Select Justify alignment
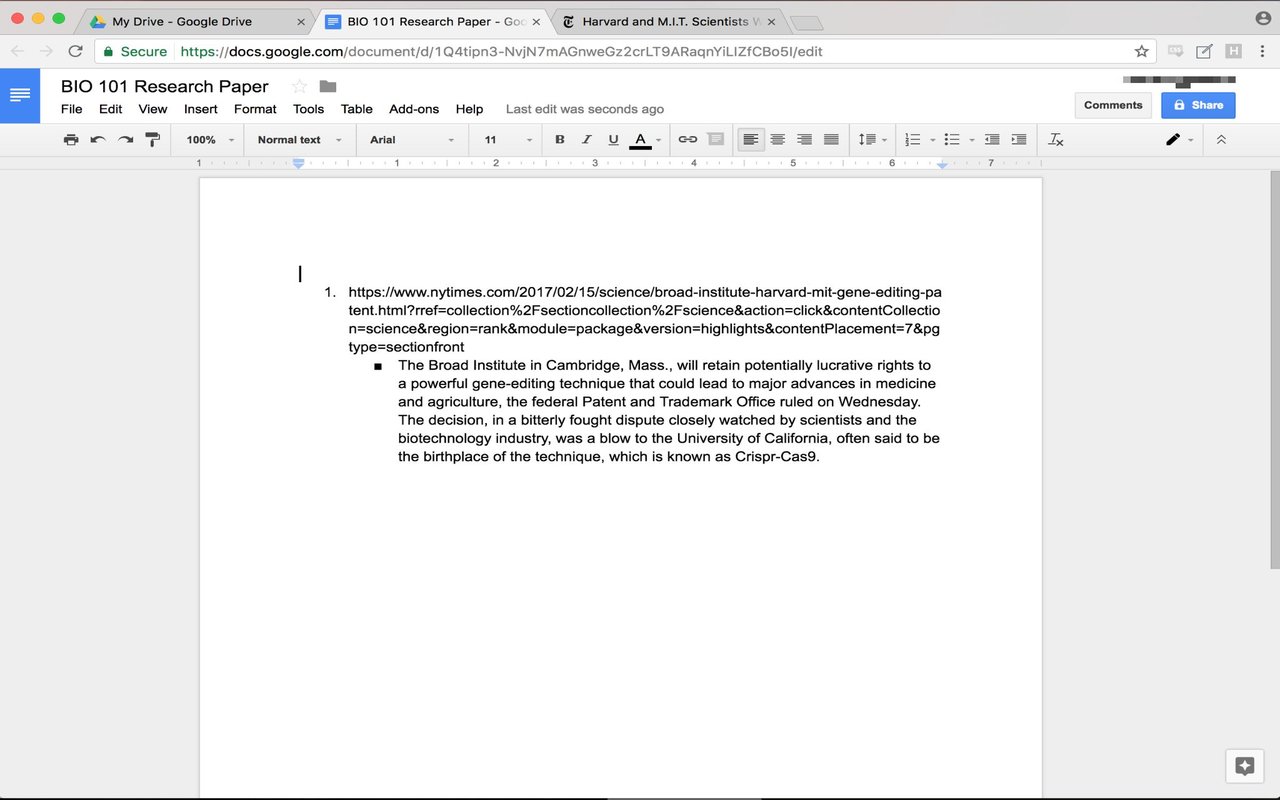The image size is (1280, 800). pyautogui.click(x=831, y=140)
